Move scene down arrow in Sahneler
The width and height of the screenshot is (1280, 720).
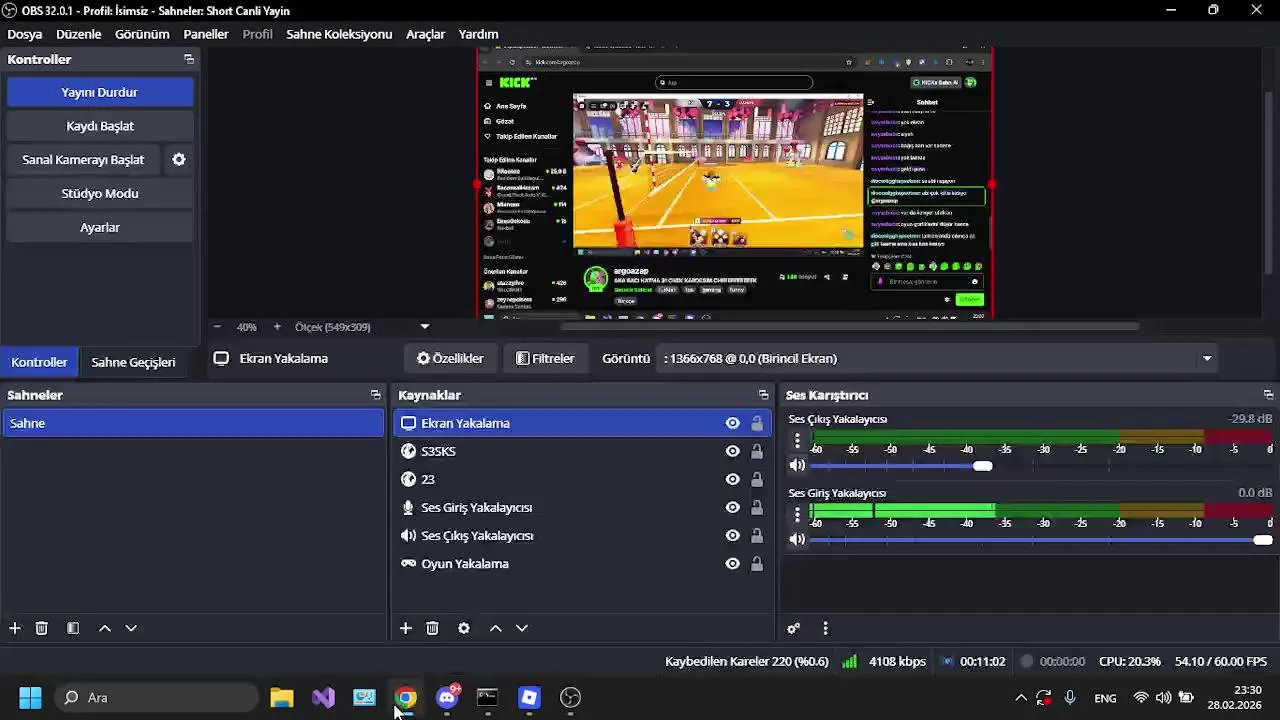click(131, 628)
